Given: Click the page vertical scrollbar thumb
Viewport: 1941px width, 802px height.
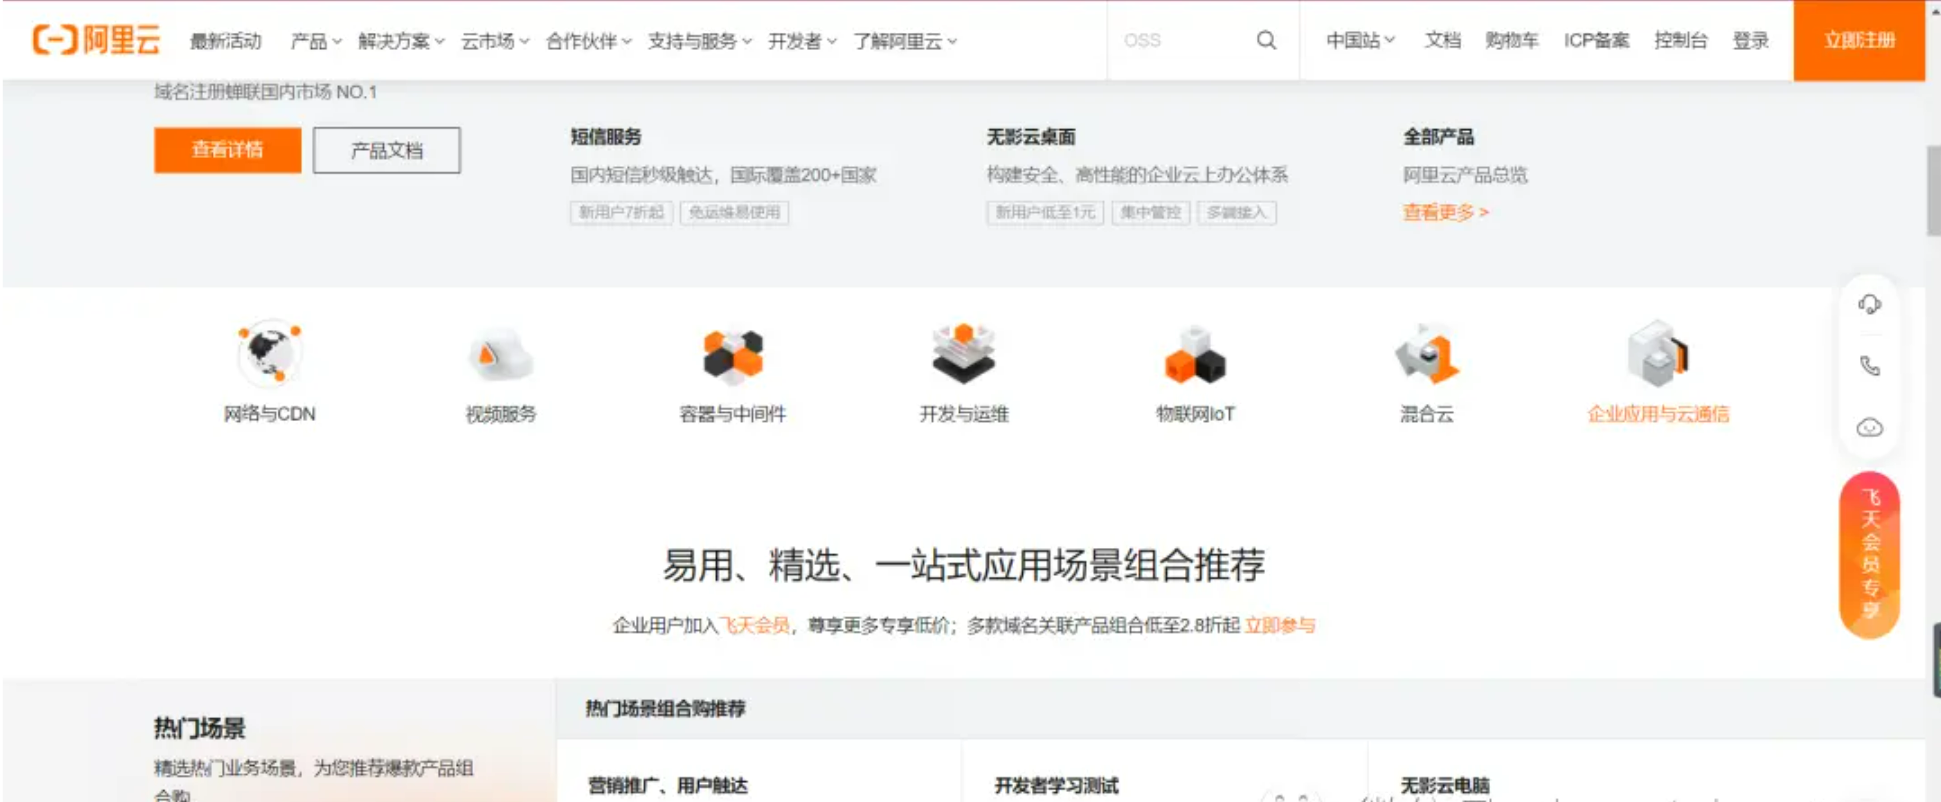Looking at the screenshot, I should (x=1933, y=190).
